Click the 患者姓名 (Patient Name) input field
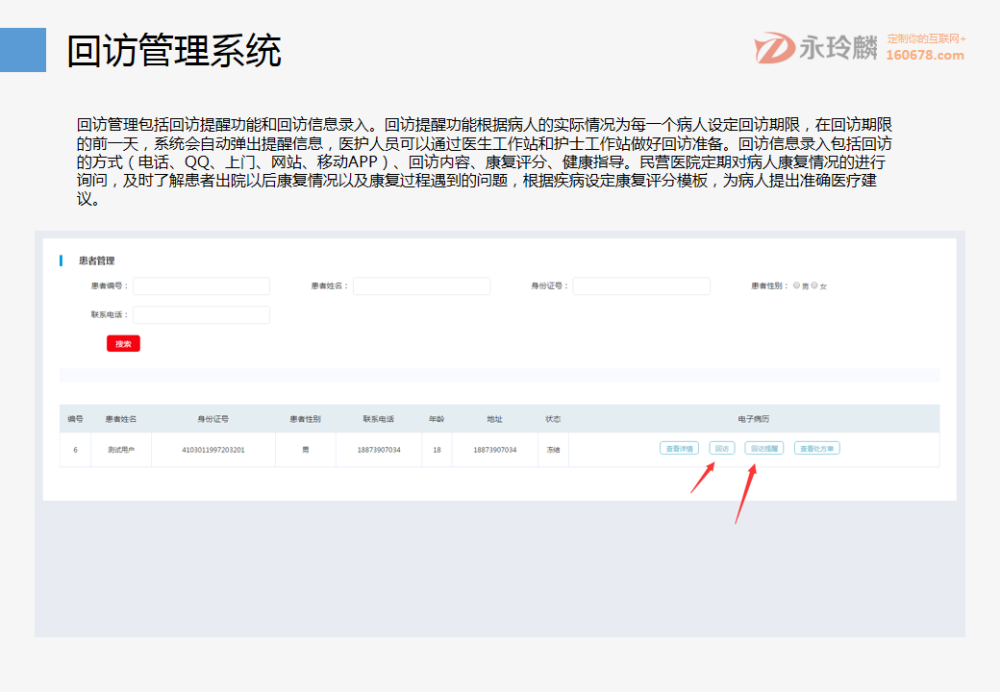Viewport: 1000px width, 692px height. (422, 285)
